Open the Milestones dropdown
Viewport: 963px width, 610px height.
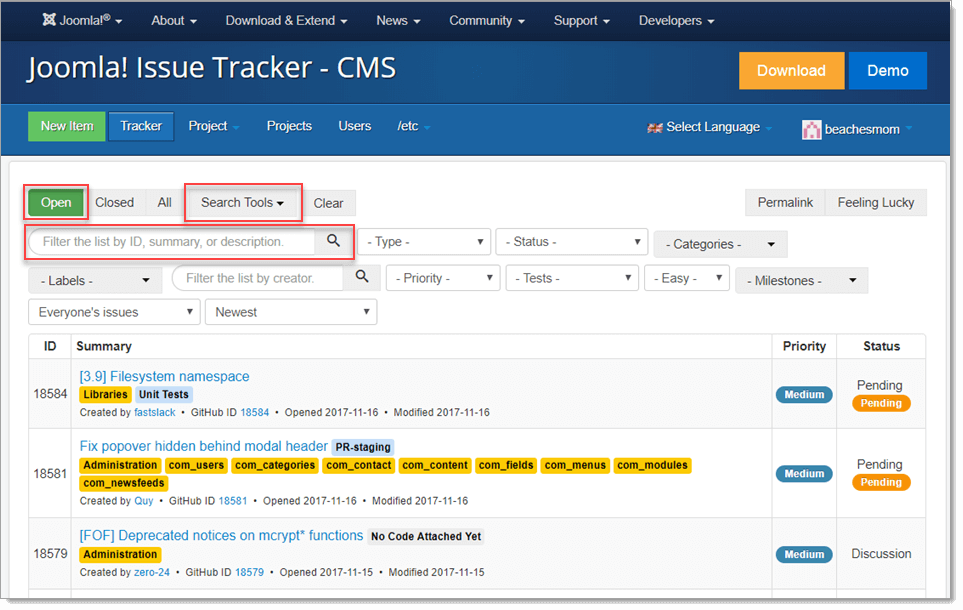coord(801,281)
